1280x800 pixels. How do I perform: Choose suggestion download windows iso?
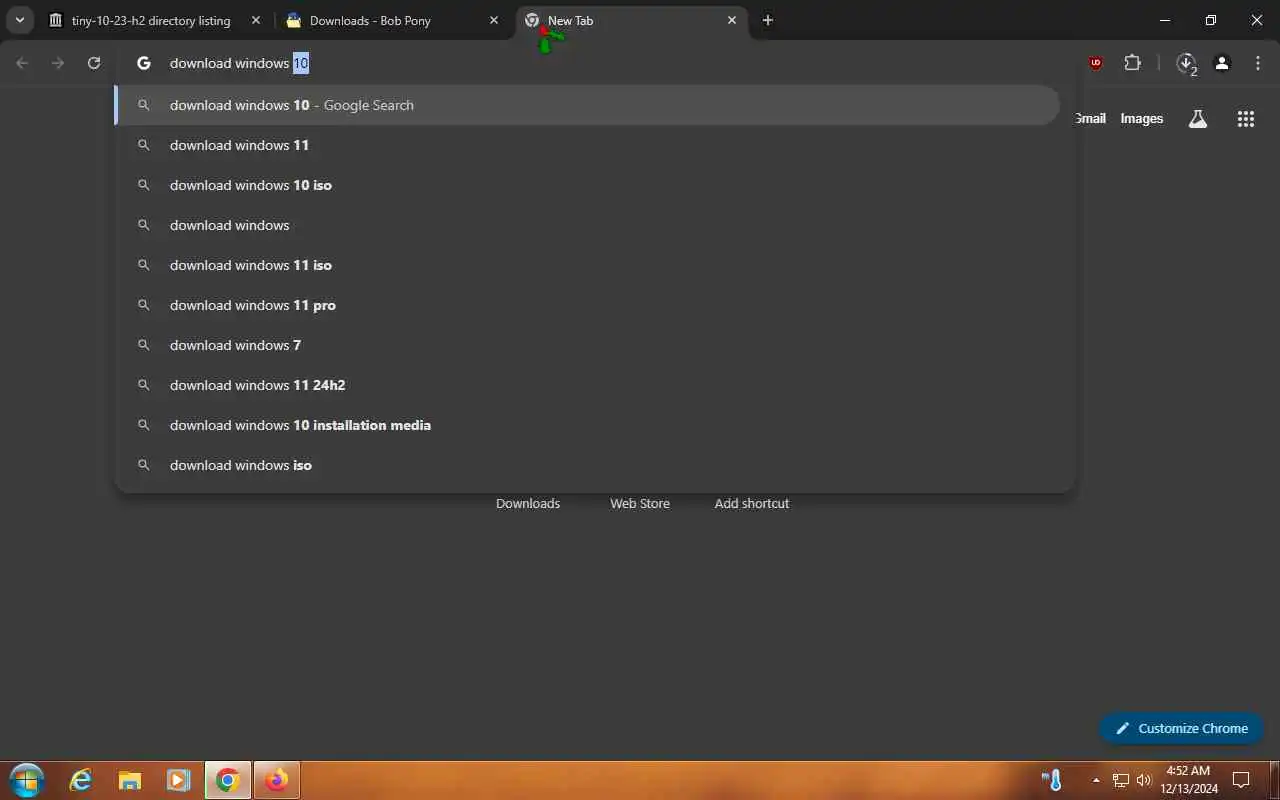point(587,465)
